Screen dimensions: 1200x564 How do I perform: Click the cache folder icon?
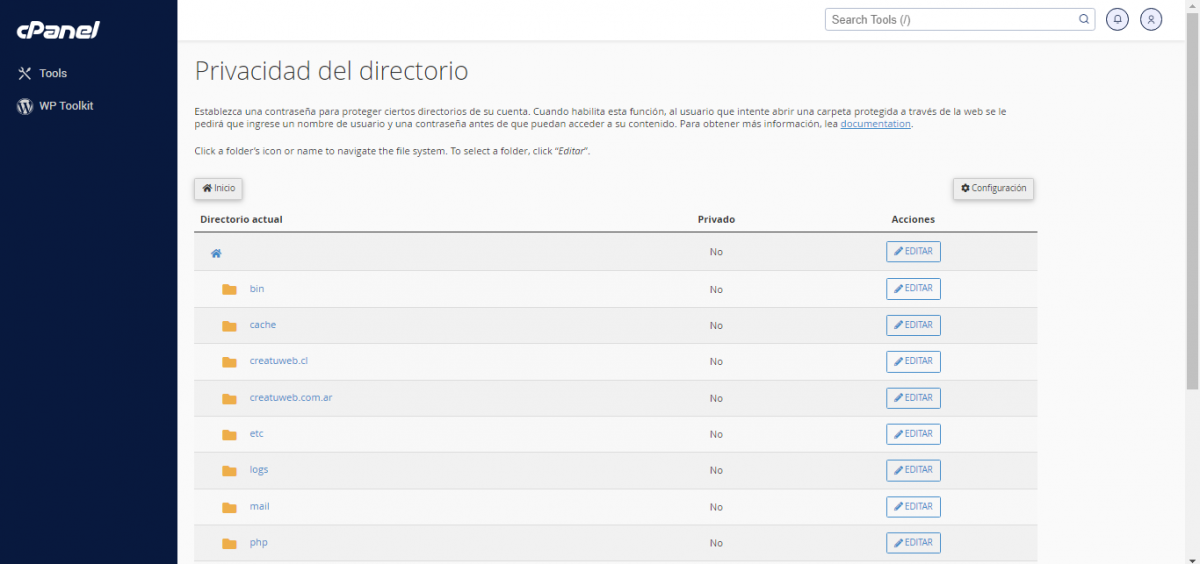(229, 326)
